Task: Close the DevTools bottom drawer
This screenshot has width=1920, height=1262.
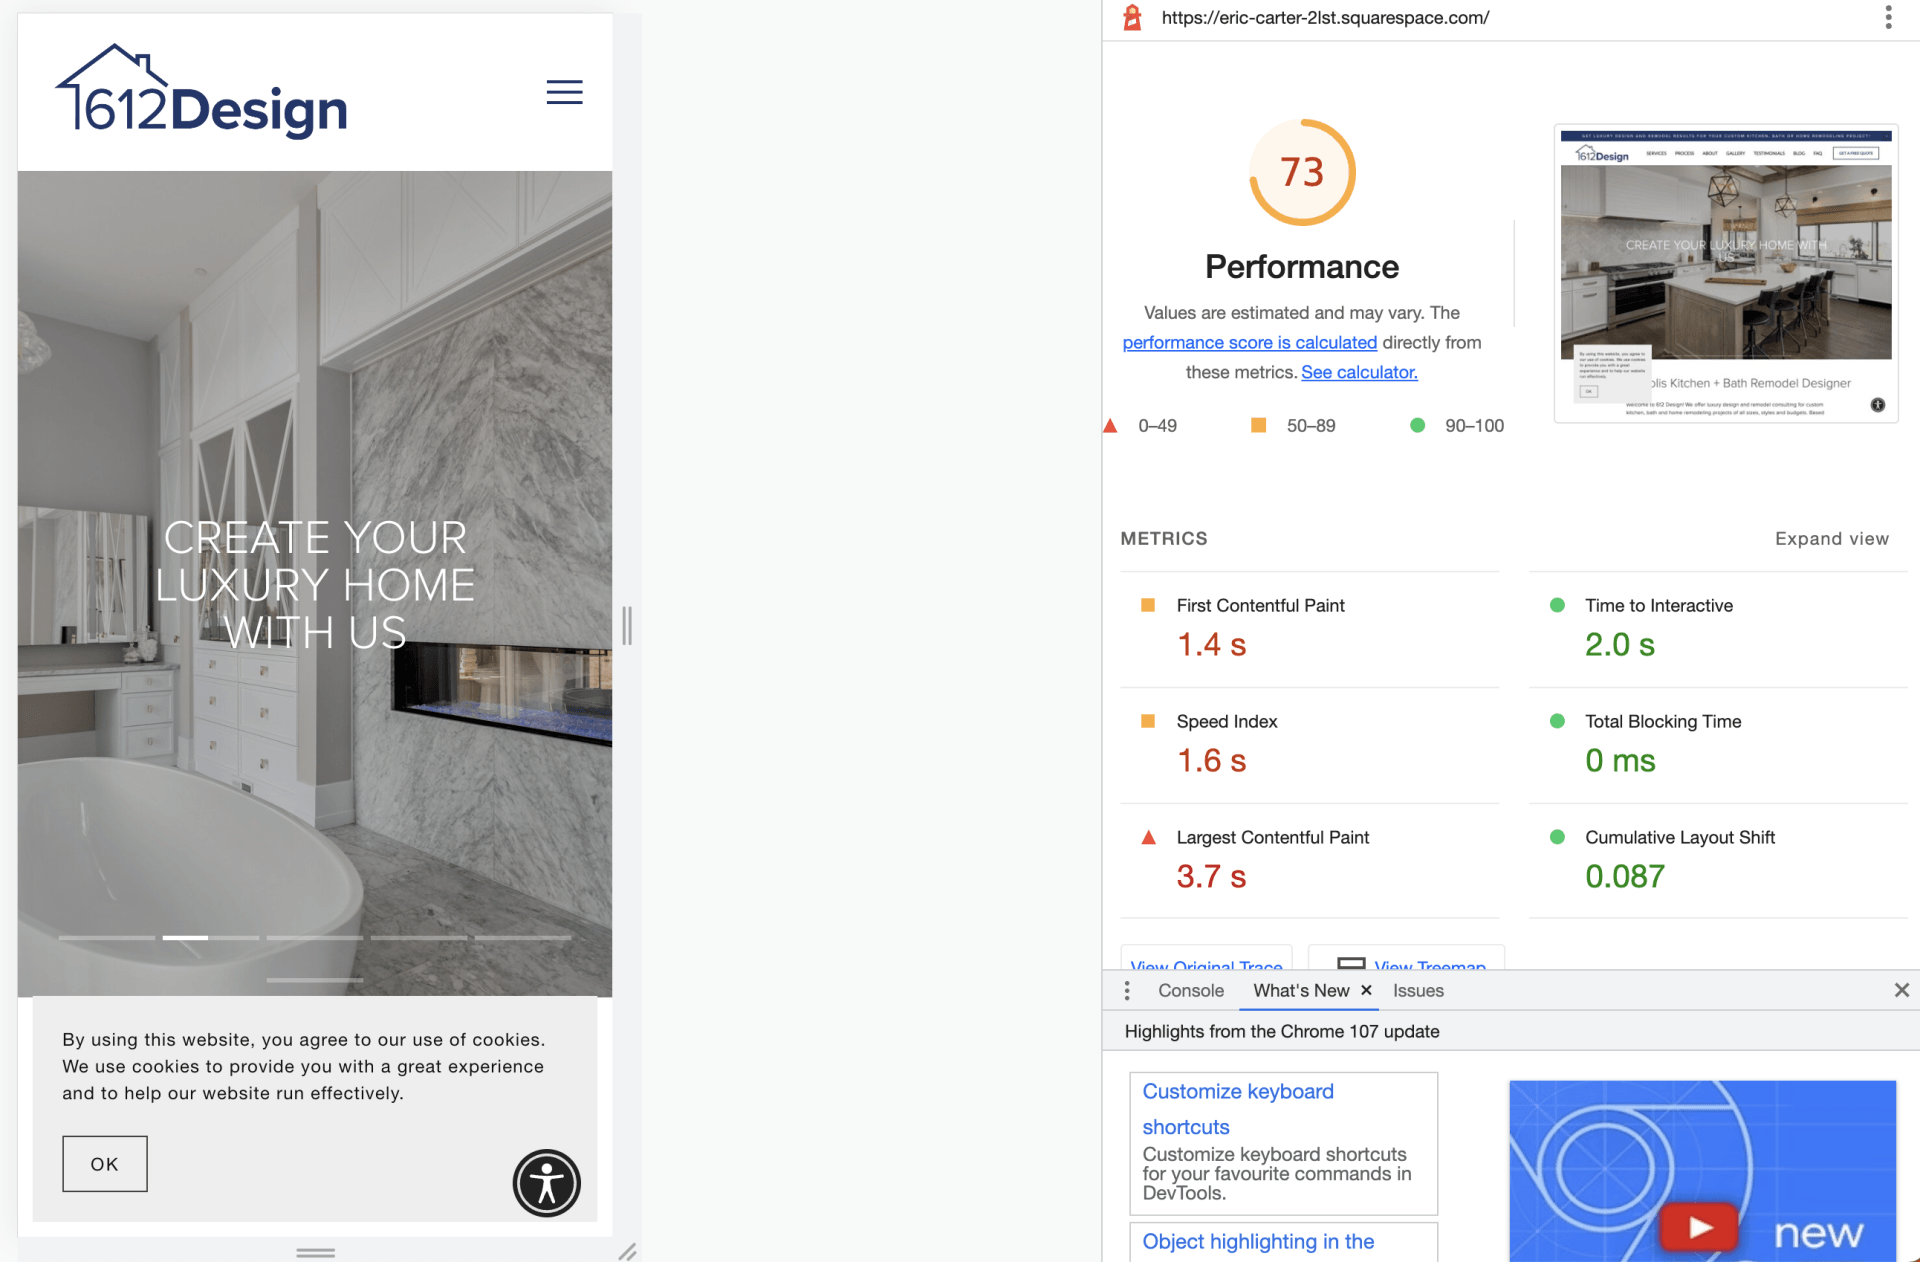Action: click(x=1901, y=990)
